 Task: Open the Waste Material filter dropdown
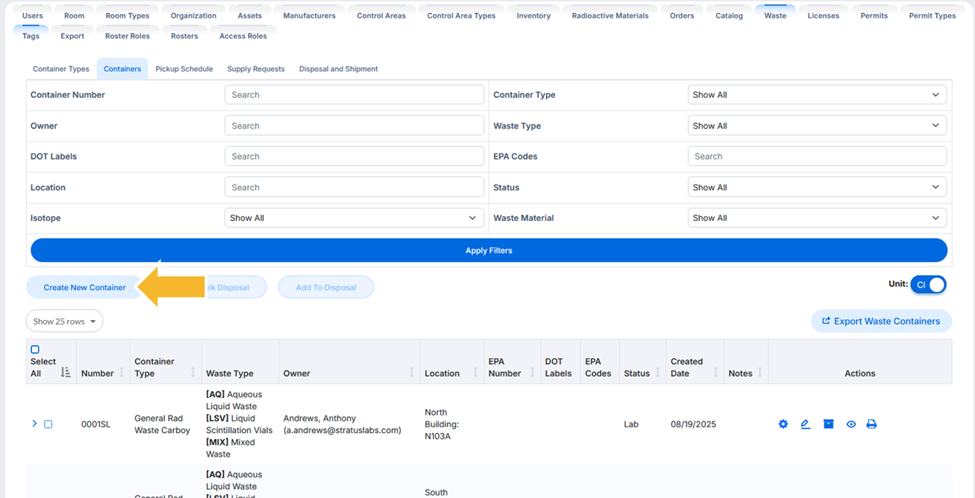click(817, 218)
